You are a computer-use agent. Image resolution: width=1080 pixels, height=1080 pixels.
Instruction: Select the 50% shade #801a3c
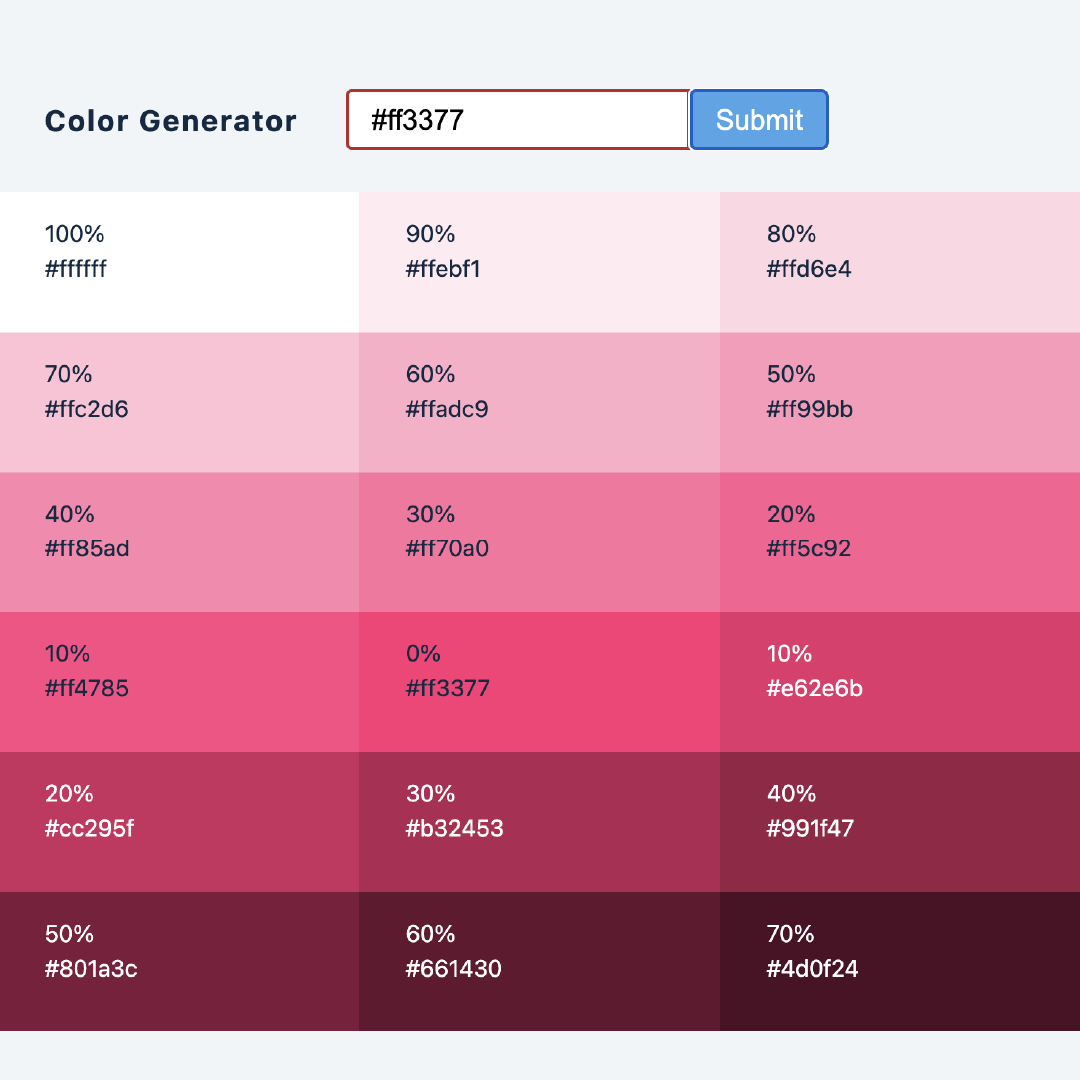coord(179,961)
